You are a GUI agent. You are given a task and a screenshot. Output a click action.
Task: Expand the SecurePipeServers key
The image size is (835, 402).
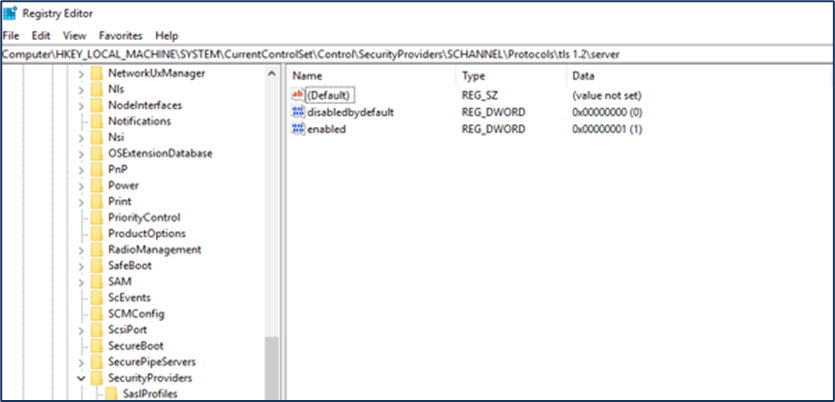81,363
